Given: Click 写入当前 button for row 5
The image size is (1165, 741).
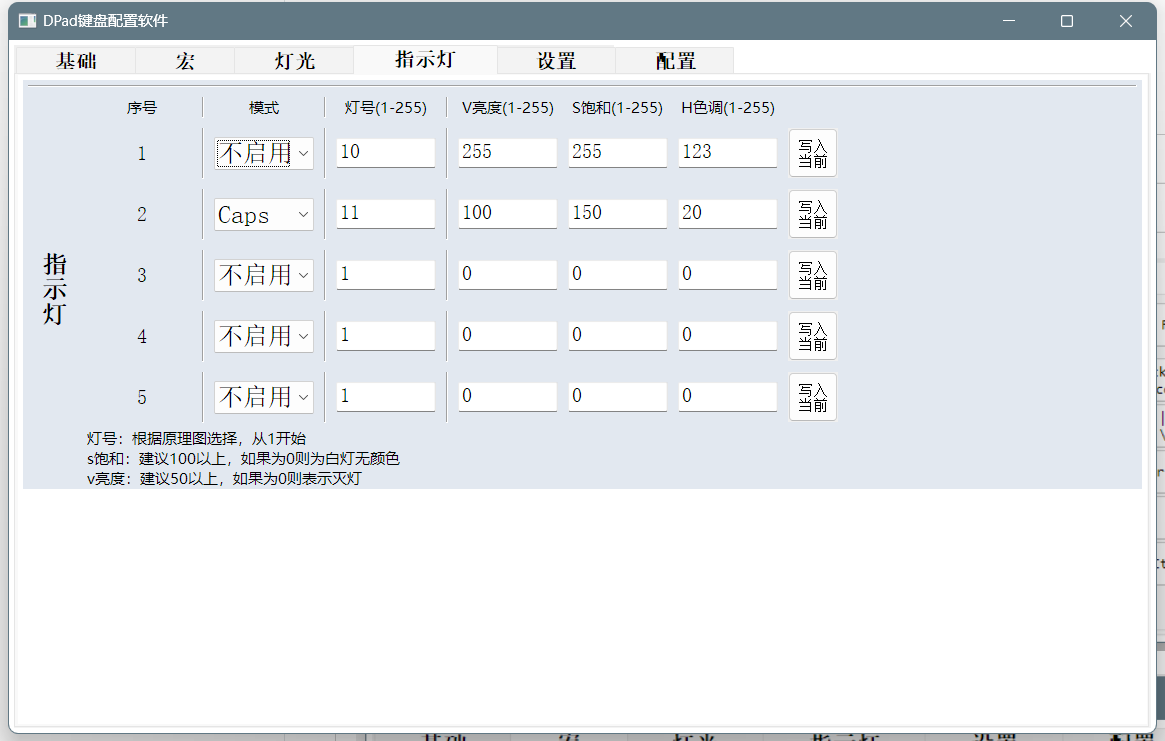Looking at the screenshot, I should click(813, 397).
